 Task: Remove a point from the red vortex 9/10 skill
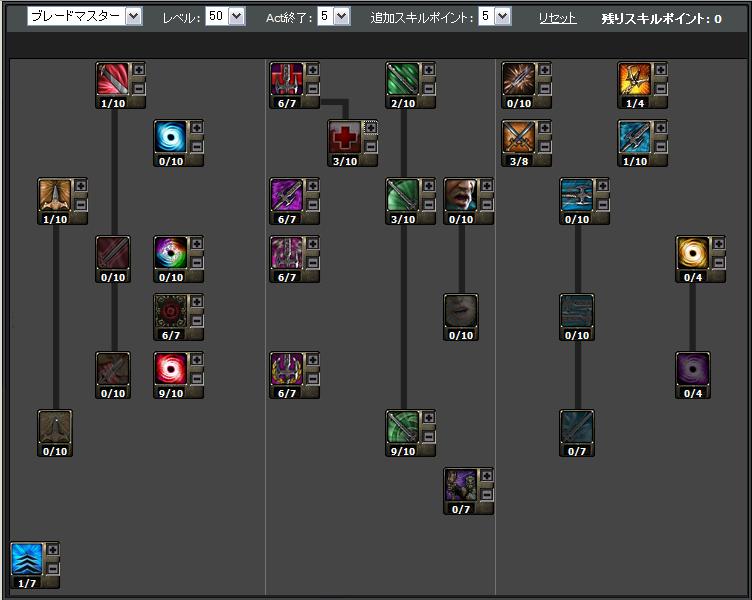pyautogui.click(x=197, y=378)
